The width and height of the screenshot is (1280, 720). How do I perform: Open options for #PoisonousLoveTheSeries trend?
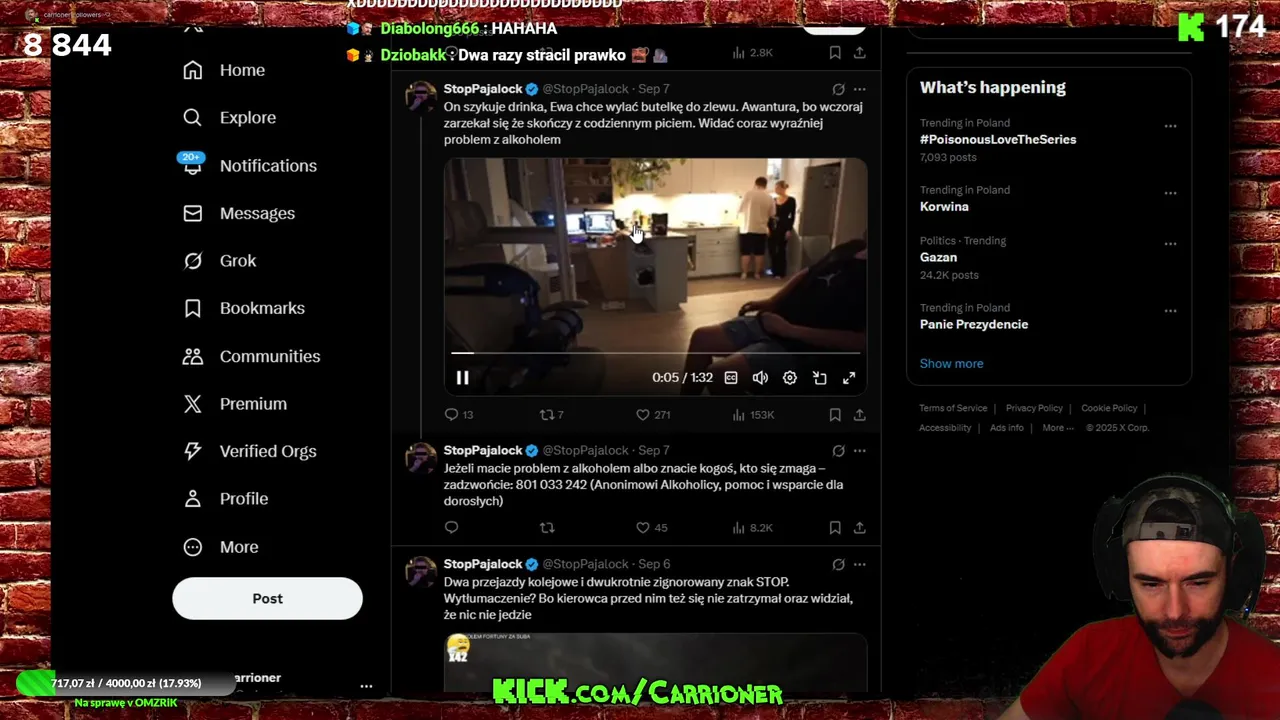point(1170,126)
